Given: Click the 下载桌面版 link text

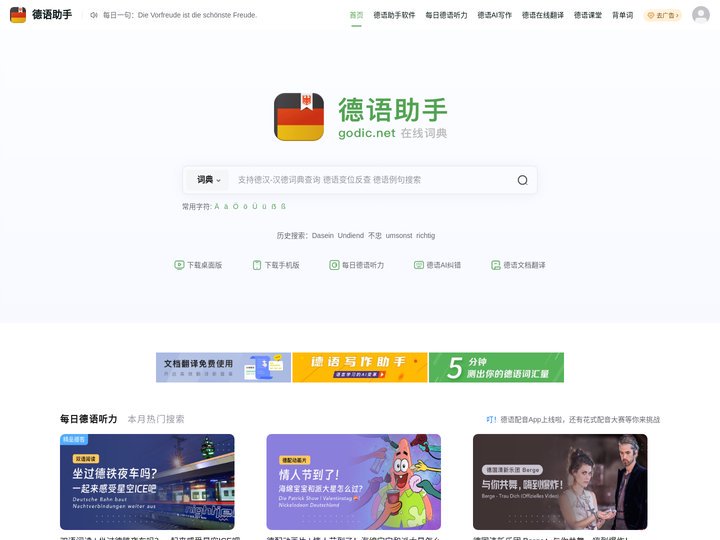Looking at the screenshot, I should [x=205, y=265].
